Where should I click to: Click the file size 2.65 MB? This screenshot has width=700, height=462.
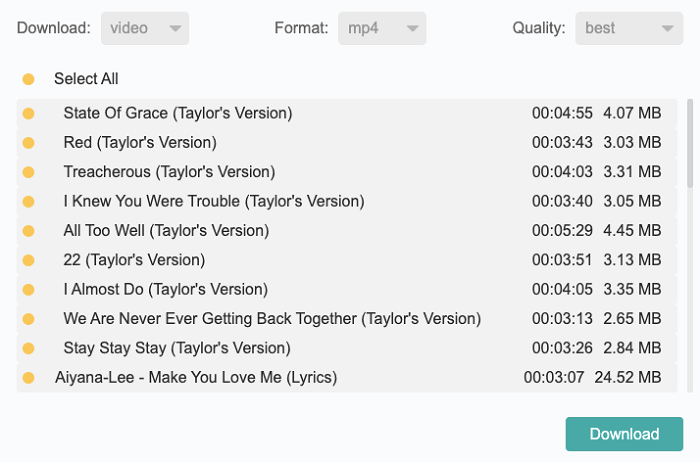(x=632, y=319)
